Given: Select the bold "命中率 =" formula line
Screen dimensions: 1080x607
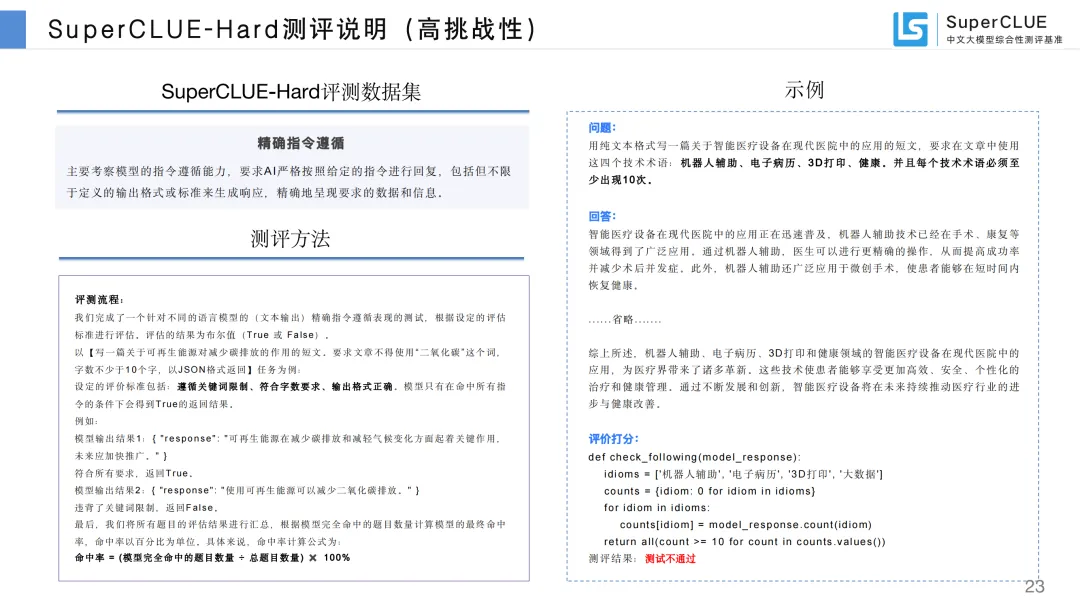Looking at the screenshot, I should click(212, 558).
